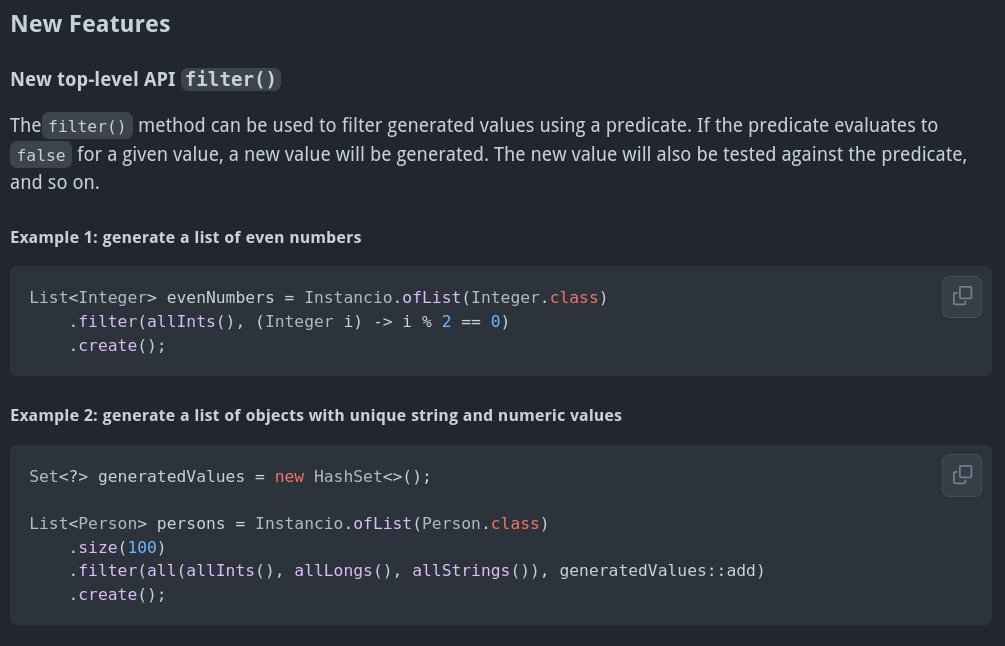The image size is (1005, 646).
Task: Click the number 100 in .size()
Action: (142, 547)
